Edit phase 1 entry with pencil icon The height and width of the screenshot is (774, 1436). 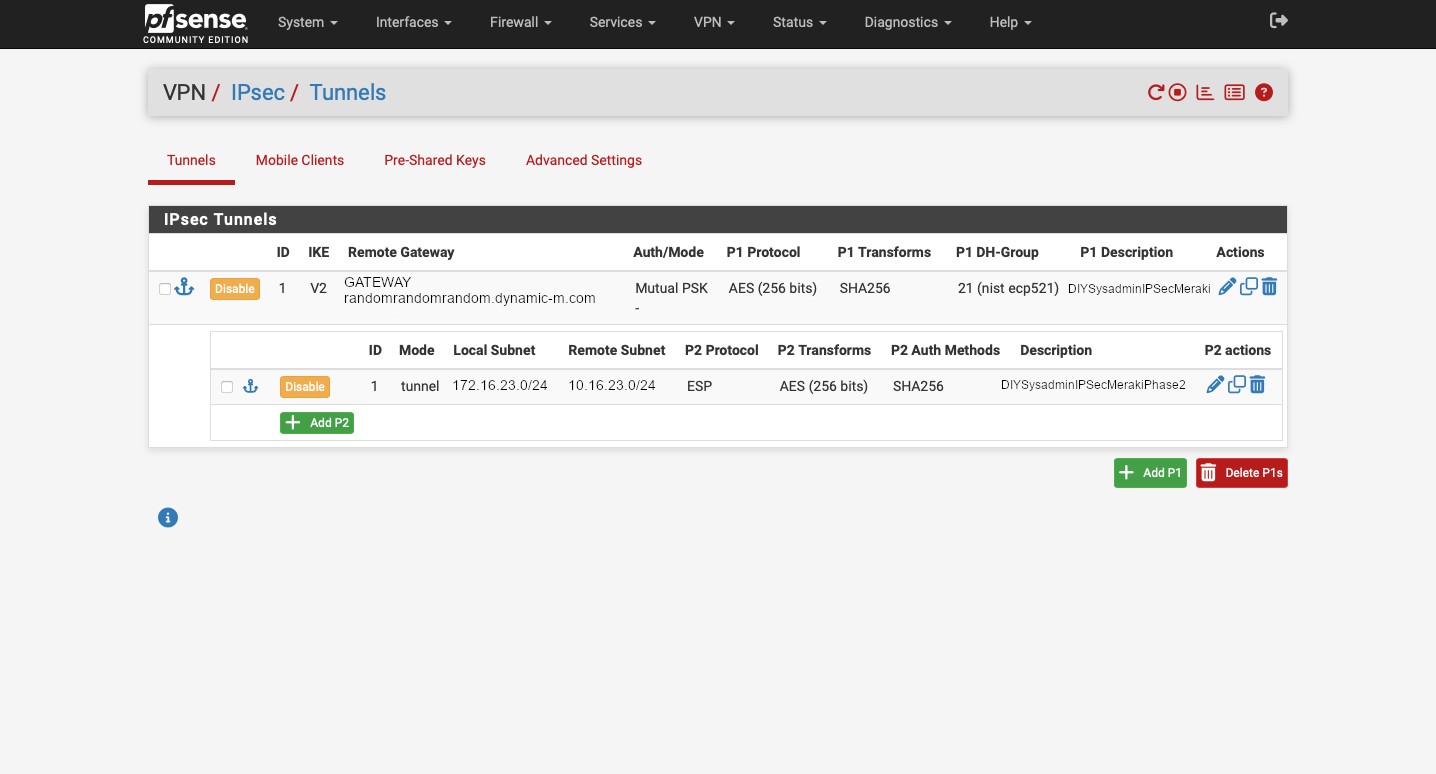coord(1227,287)
